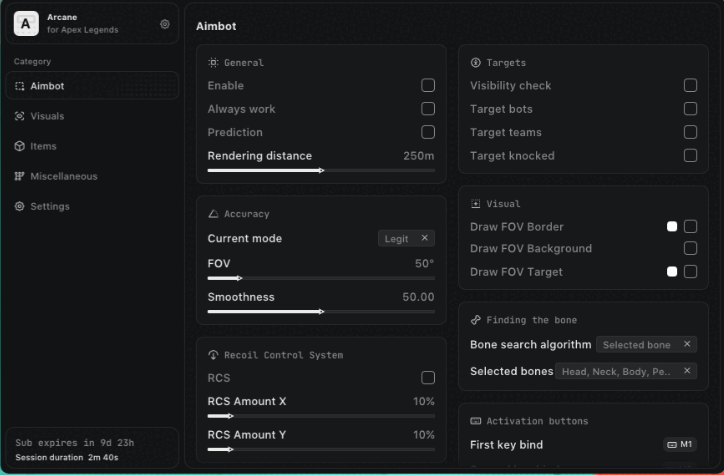Clear the Legit mode with its X
Viewport: 724px width, 475px height.
425,238
